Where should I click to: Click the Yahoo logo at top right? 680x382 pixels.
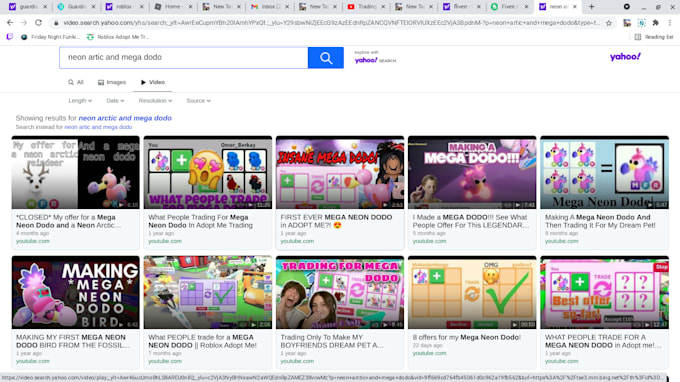click(625, 57)
